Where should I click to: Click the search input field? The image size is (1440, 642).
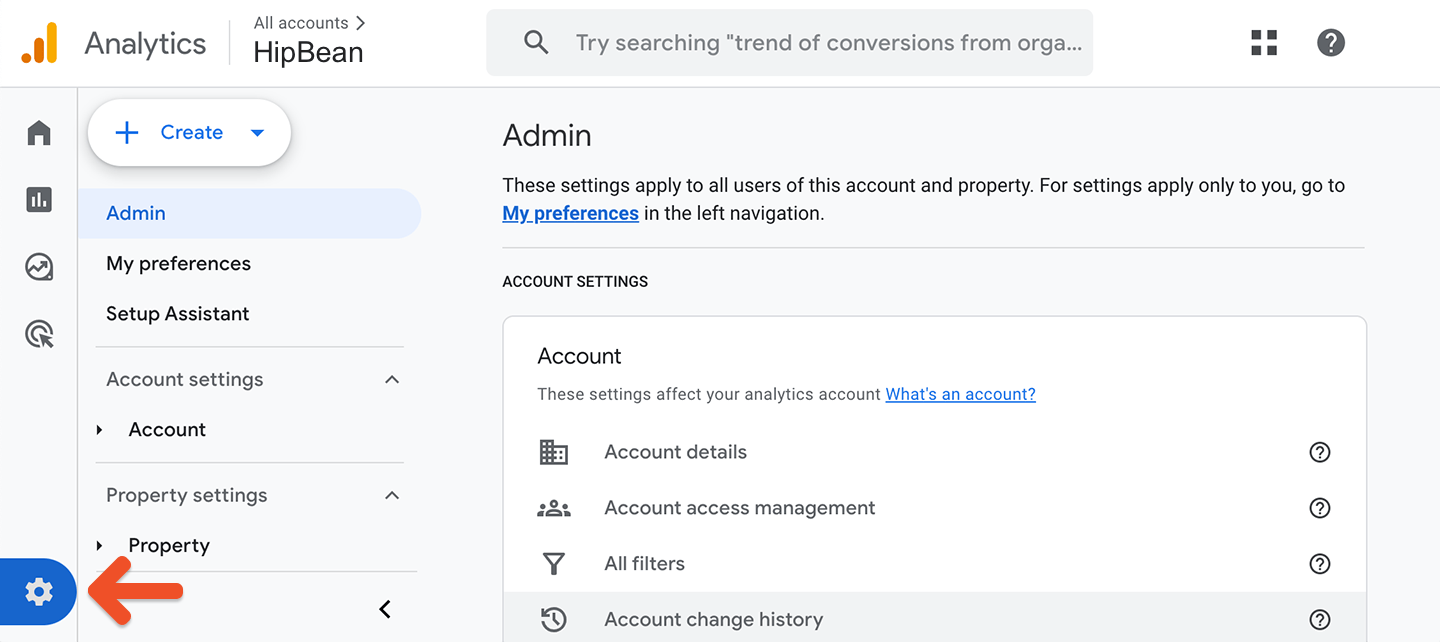tap(828, 43)
